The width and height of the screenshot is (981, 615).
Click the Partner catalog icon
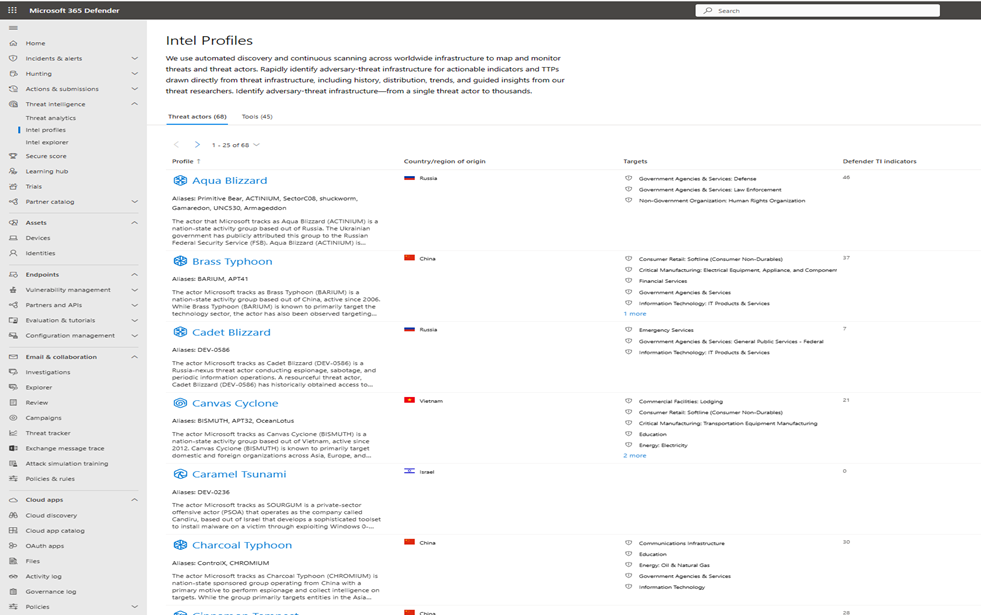point(13,202)
